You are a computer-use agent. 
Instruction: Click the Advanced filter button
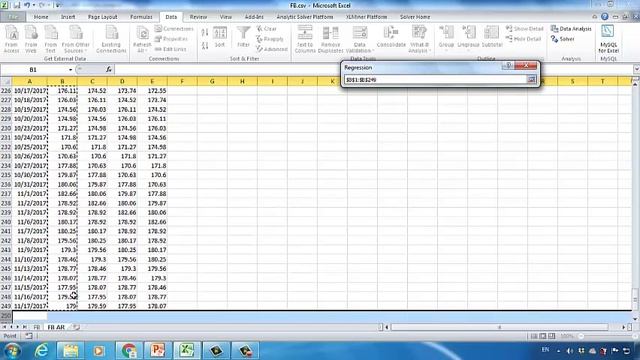coord(272,49)
